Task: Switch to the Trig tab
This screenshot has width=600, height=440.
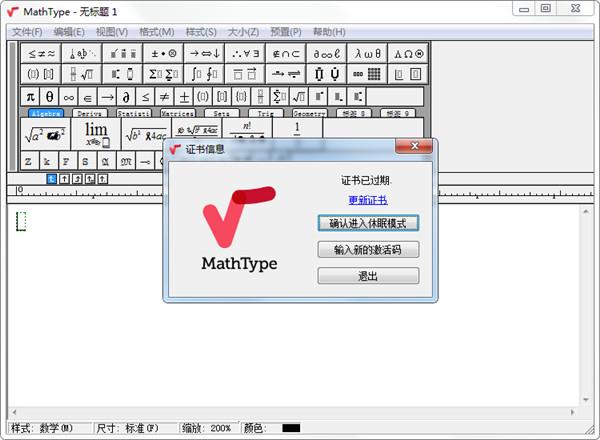Action: 266,114
